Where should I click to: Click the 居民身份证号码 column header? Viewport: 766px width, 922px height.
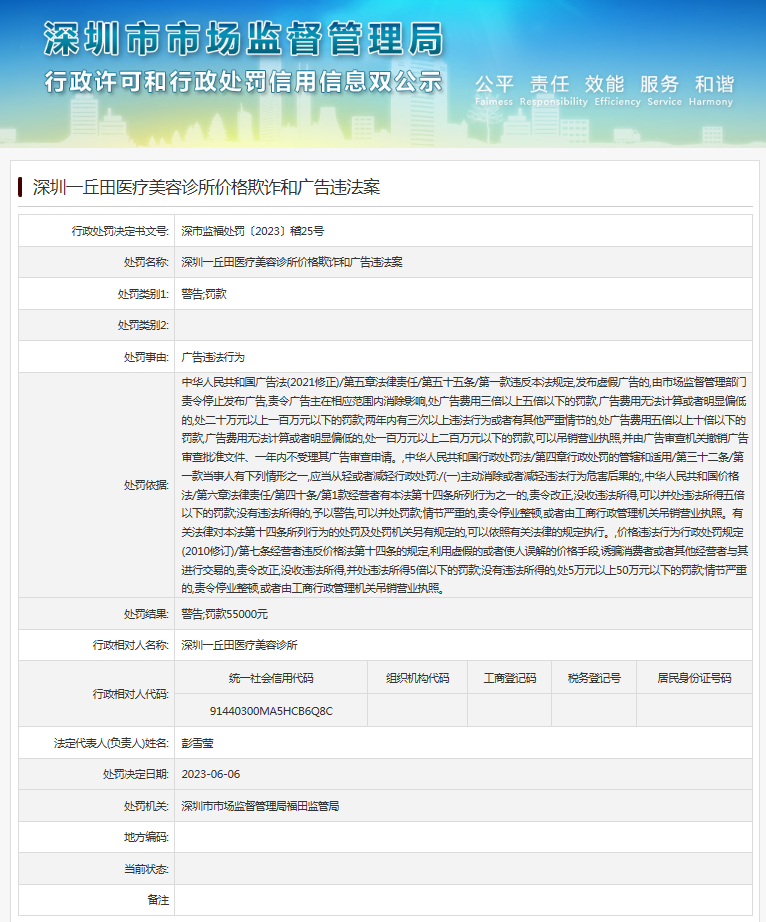(x=694, y=678)
